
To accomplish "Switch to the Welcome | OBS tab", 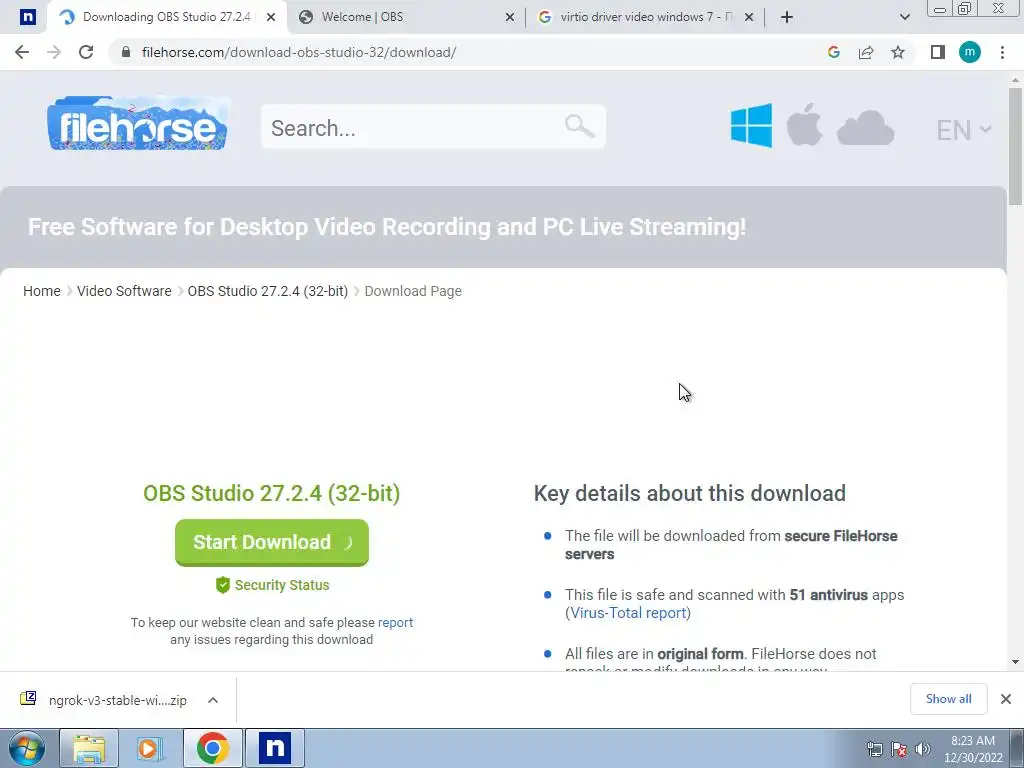I will [405, 17].
